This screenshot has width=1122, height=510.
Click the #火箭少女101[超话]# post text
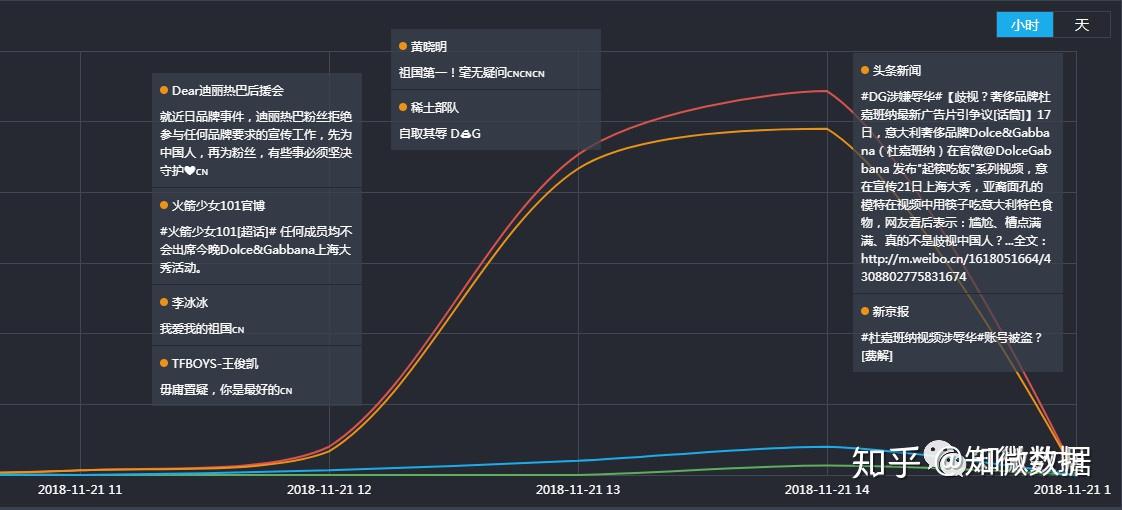click(x=256, y=250)
